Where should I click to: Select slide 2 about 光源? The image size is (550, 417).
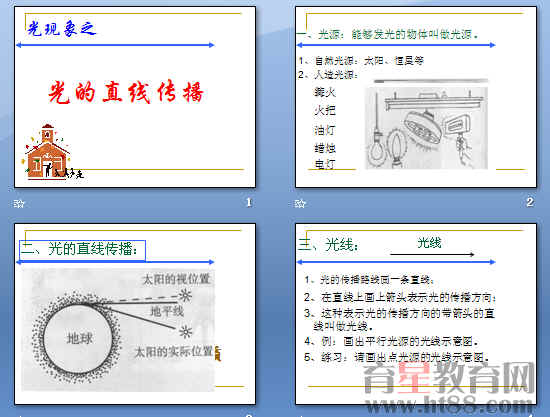[x=416, y=97]
